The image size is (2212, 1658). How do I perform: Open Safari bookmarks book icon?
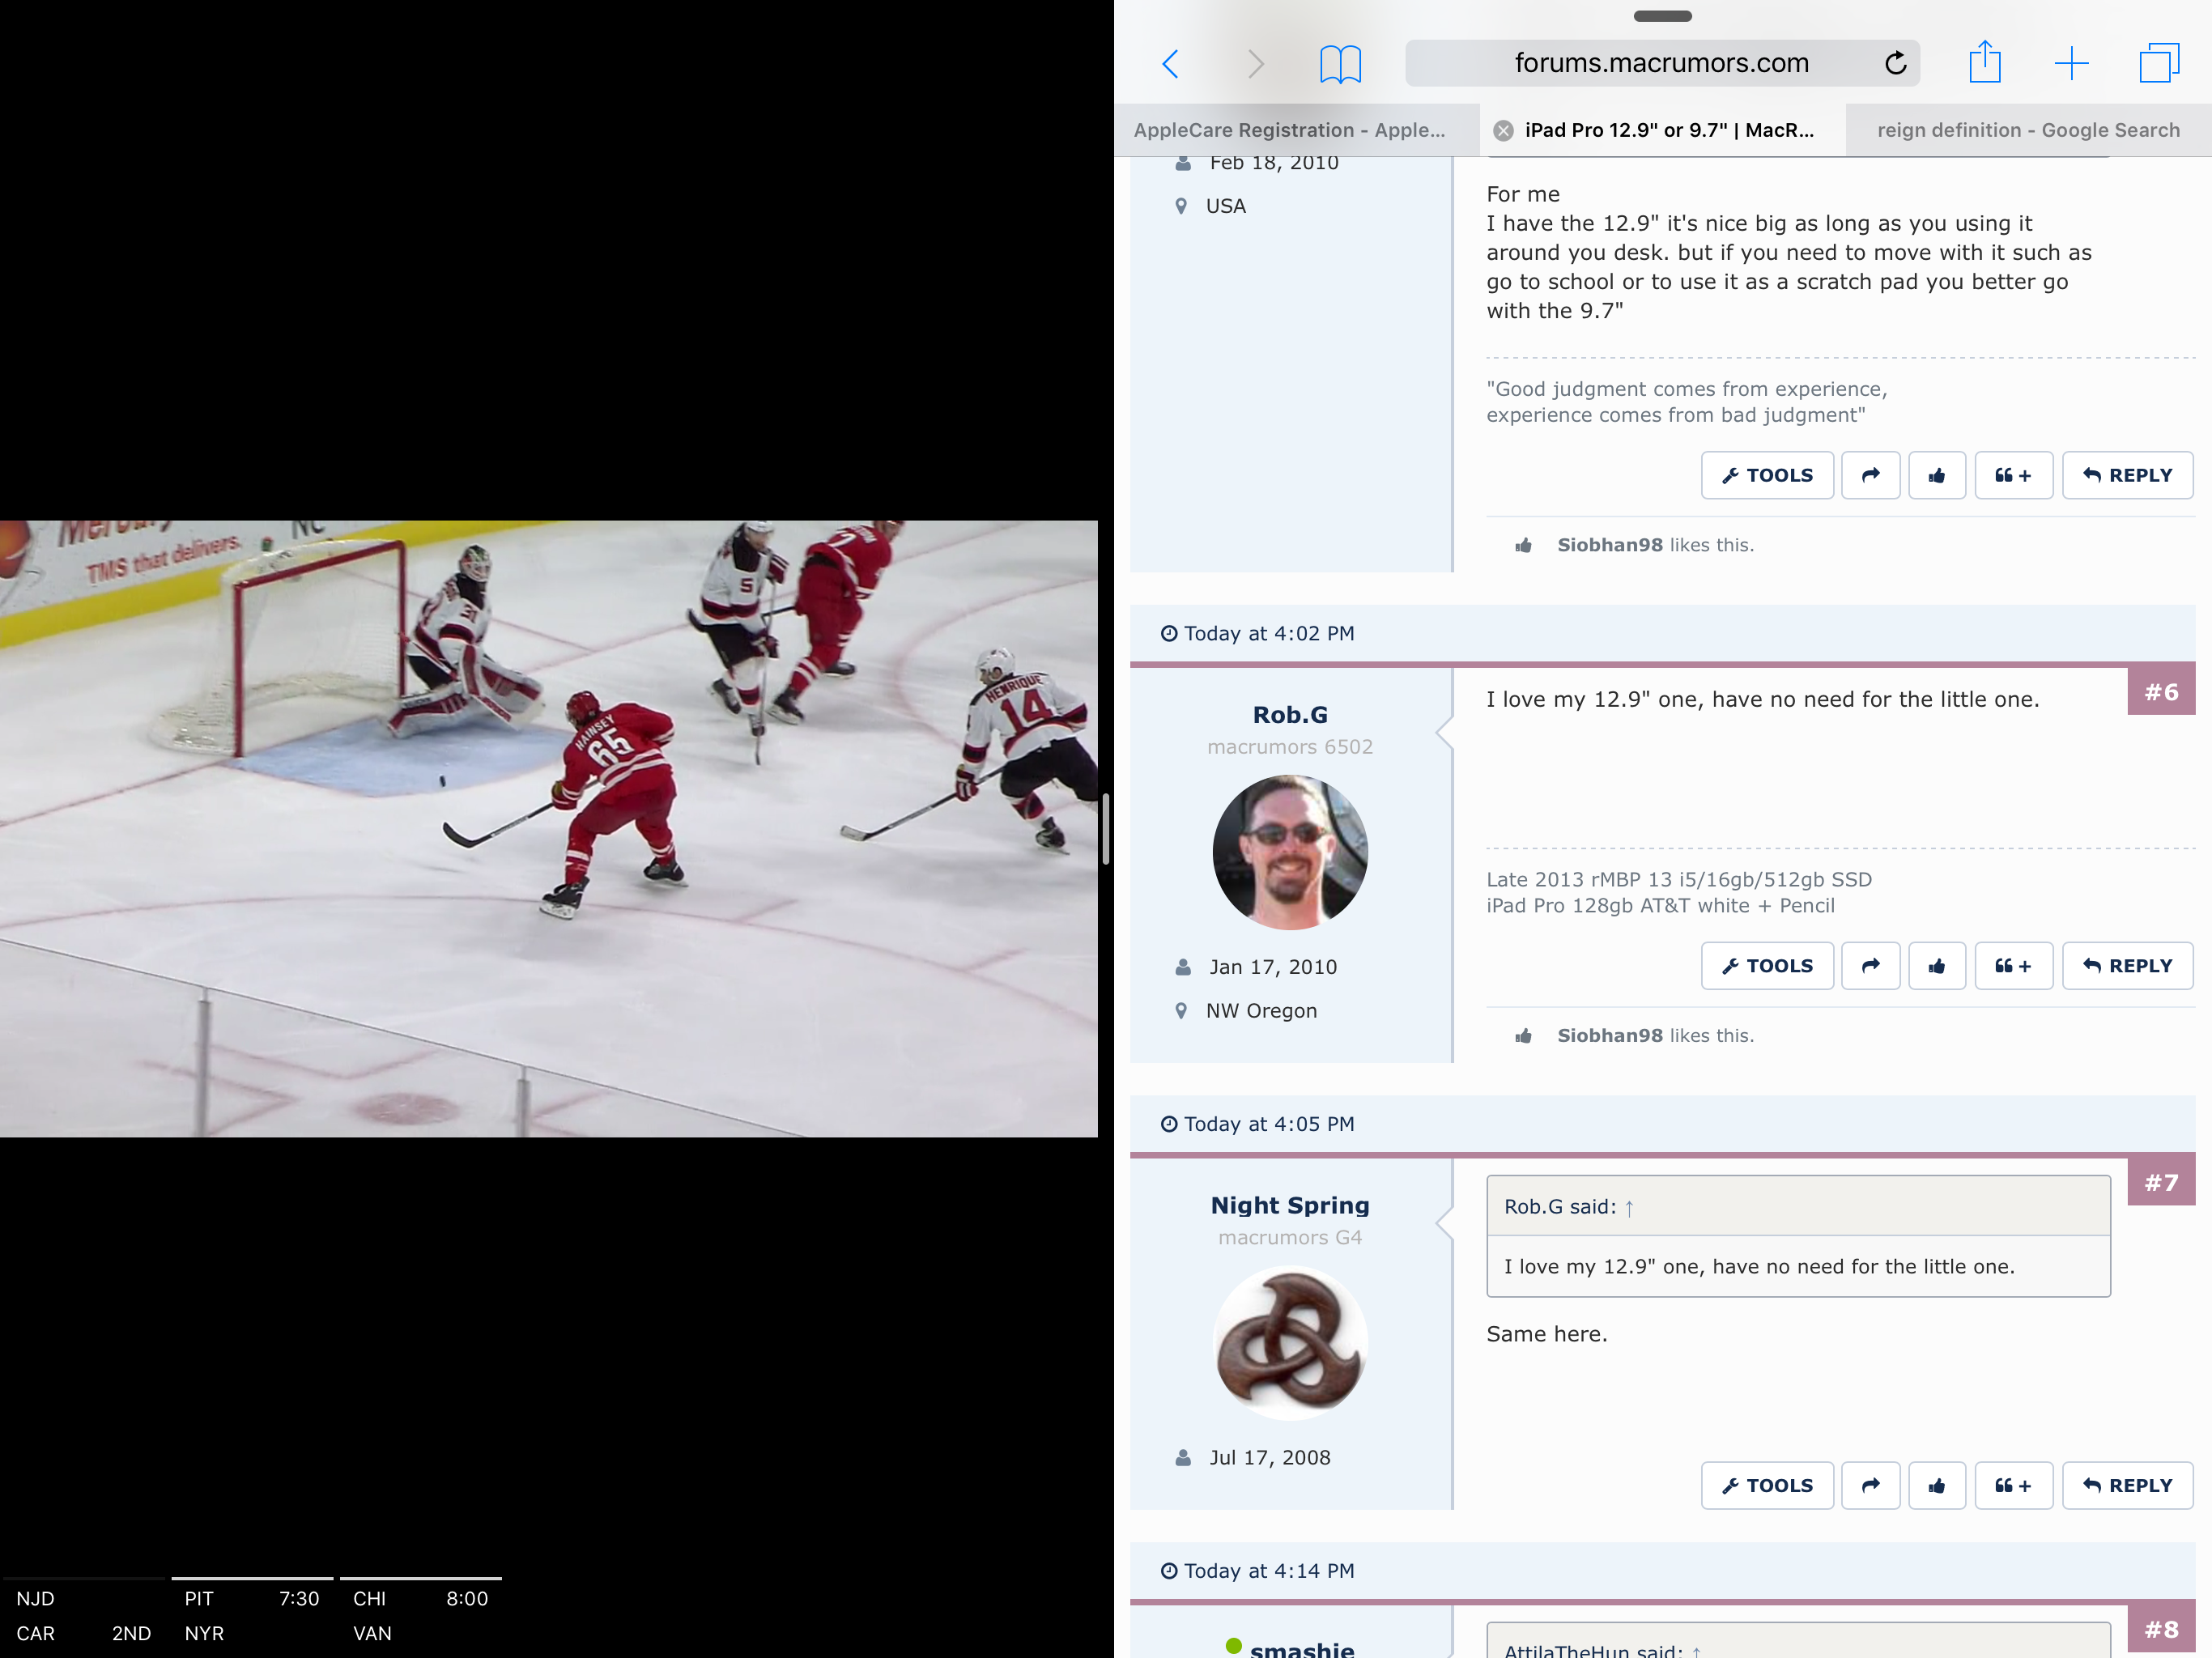tap(1340, 64)
